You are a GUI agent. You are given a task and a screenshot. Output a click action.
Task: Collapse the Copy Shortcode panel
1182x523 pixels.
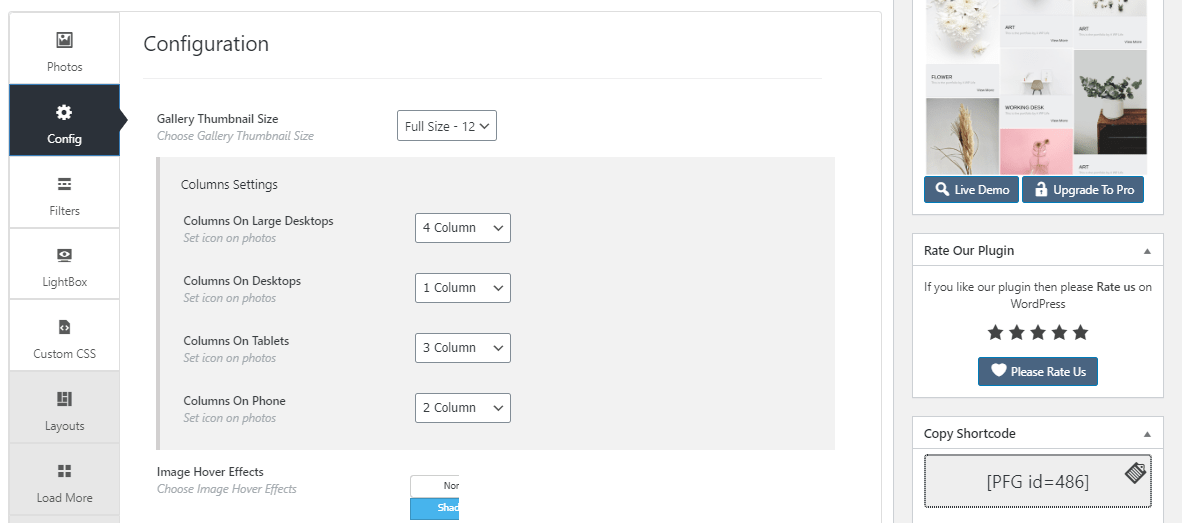(x=1147, y=434)
